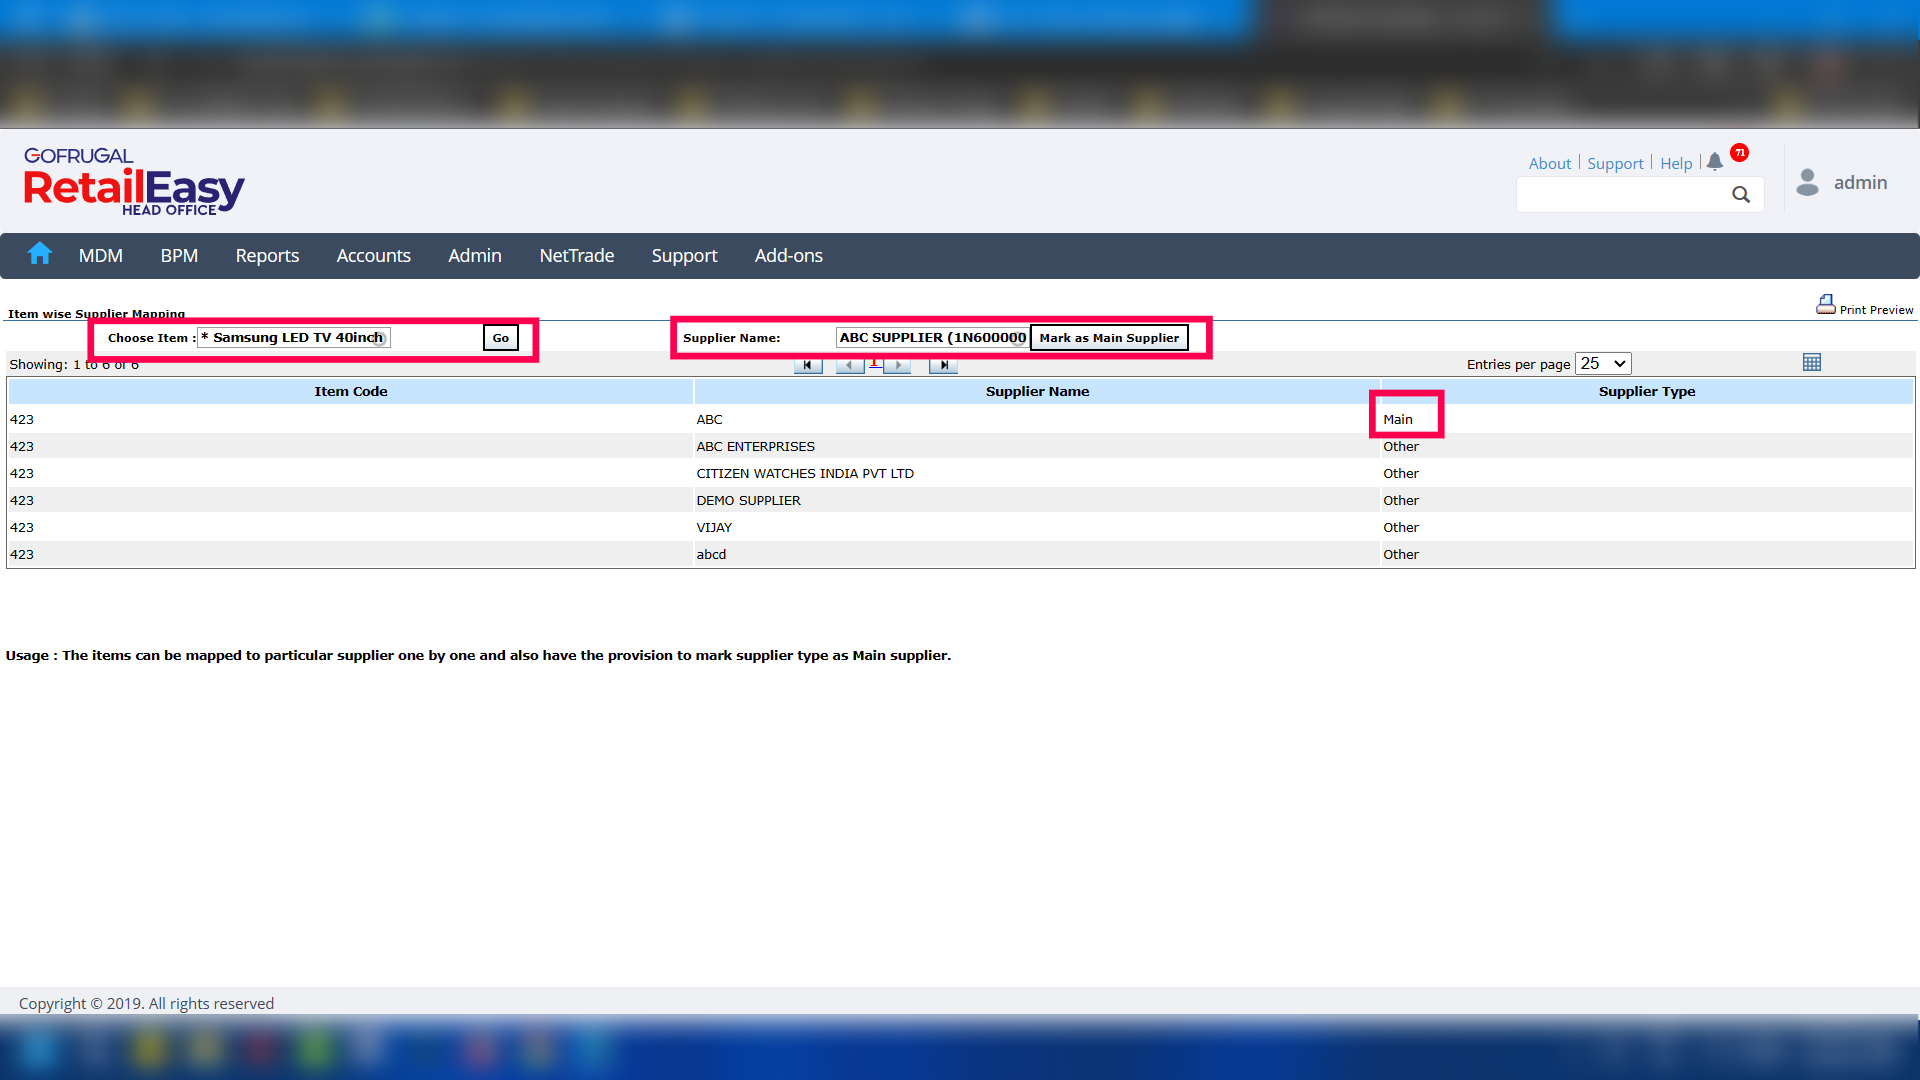The height and width of the screenshot is (1080, 1920).
Task: Open the NetTrade menu
Action: pyautogui.click(x=577, y=256)
